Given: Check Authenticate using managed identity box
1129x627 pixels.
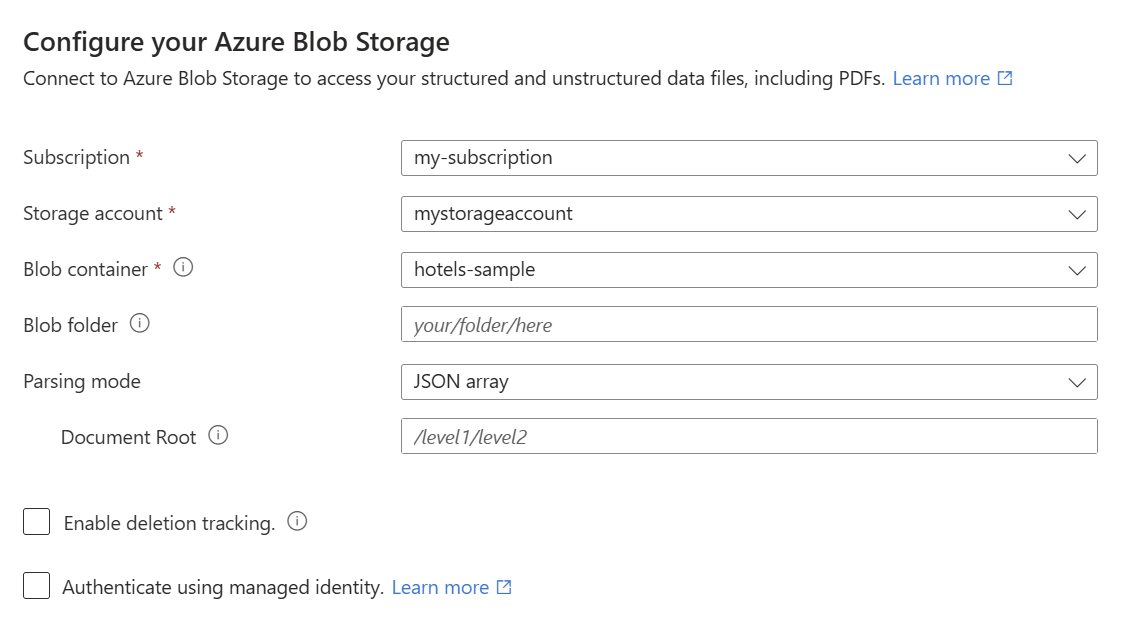Looking at the screenshot, I should [37, 586].
